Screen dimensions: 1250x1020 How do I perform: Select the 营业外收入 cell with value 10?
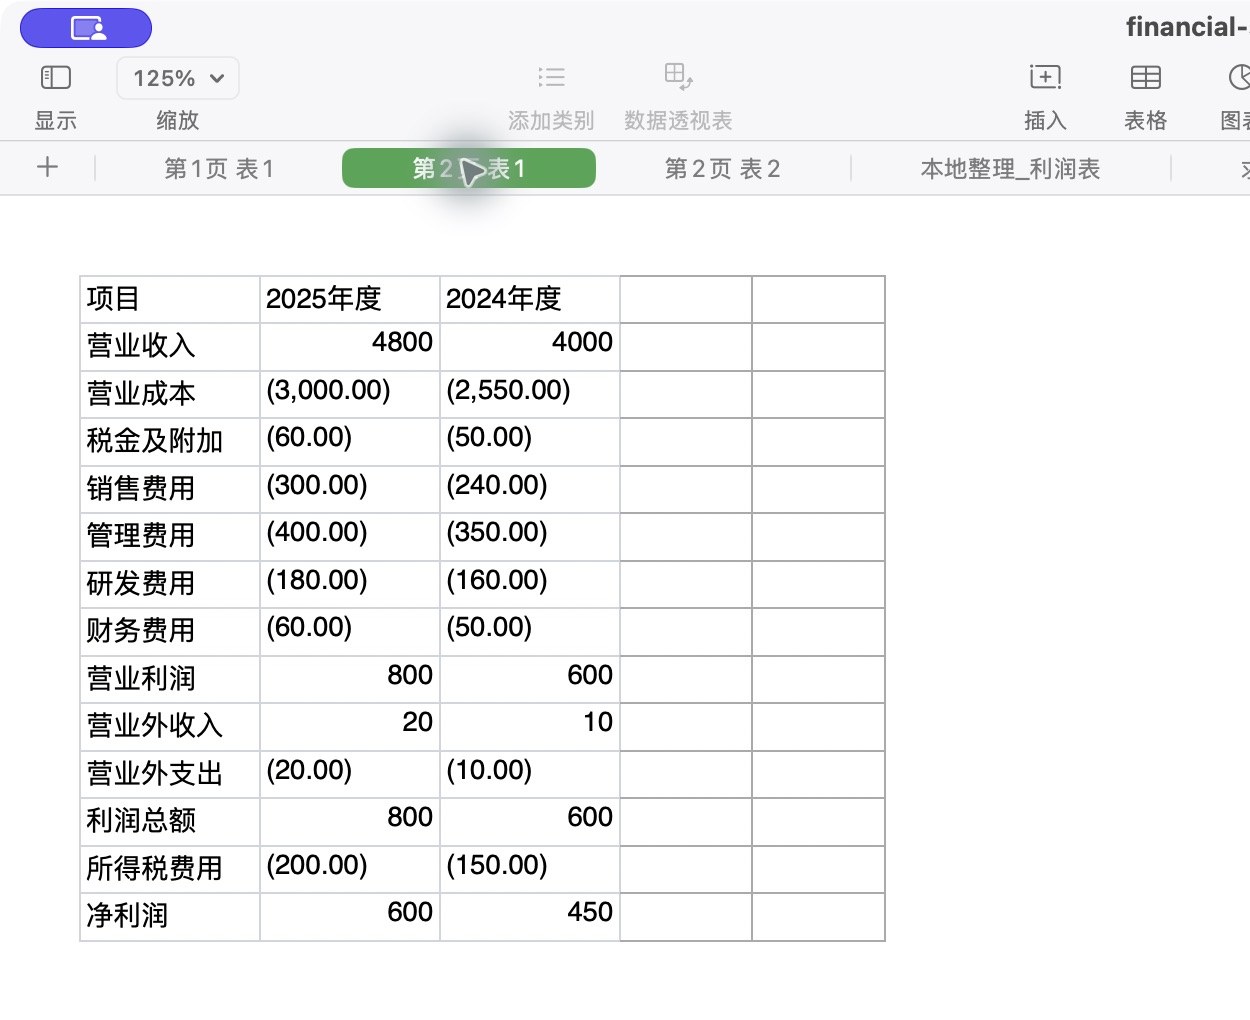point(530,727)
